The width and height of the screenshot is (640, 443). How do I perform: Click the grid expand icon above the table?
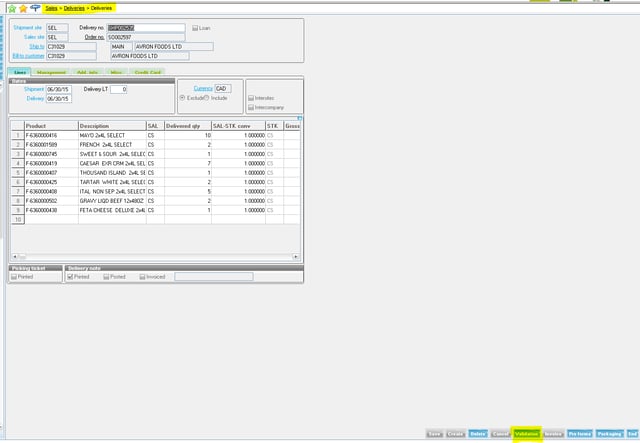pyautogui.click(x=300, y=118)
